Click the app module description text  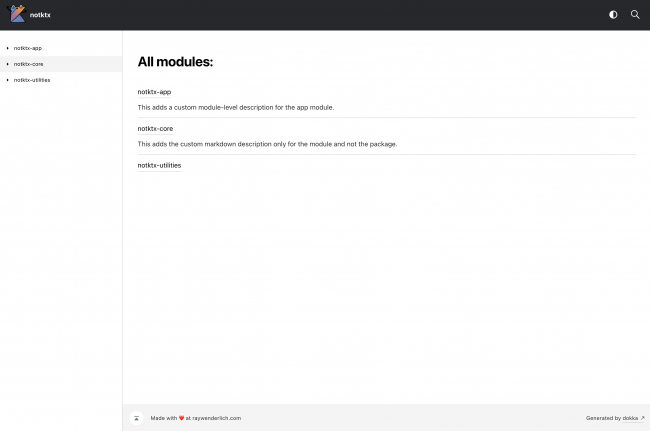pos(236,107)
